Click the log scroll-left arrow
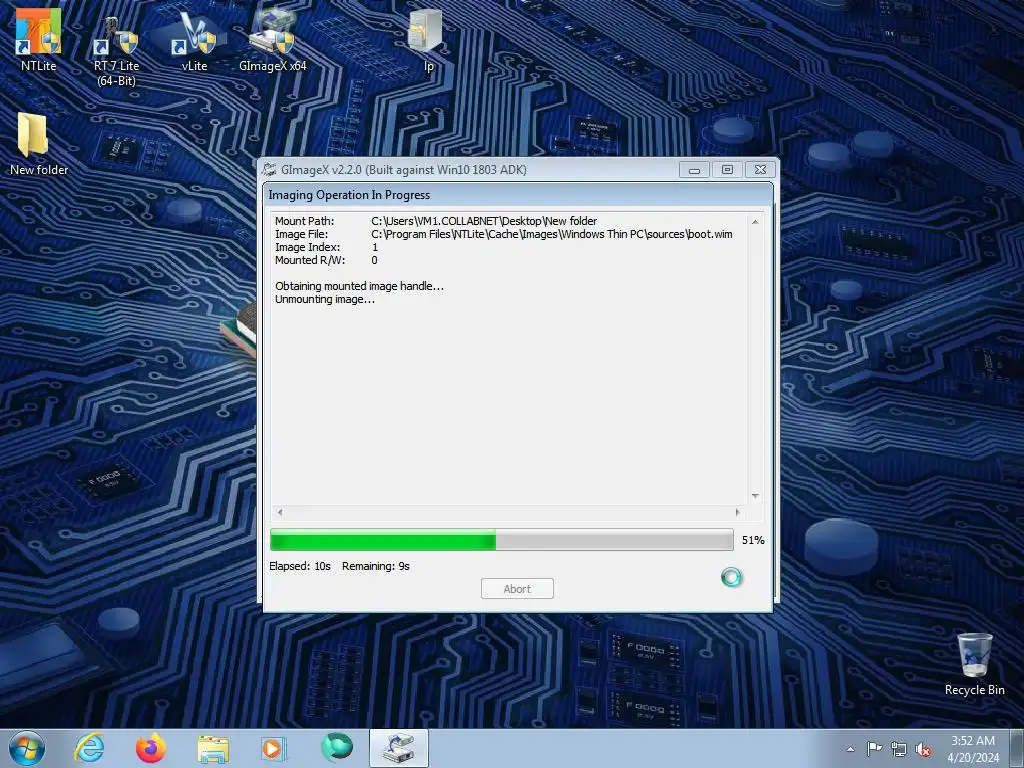Viewport: 1024px width, 768px height. pyautogui.click(x=280, y=513)
